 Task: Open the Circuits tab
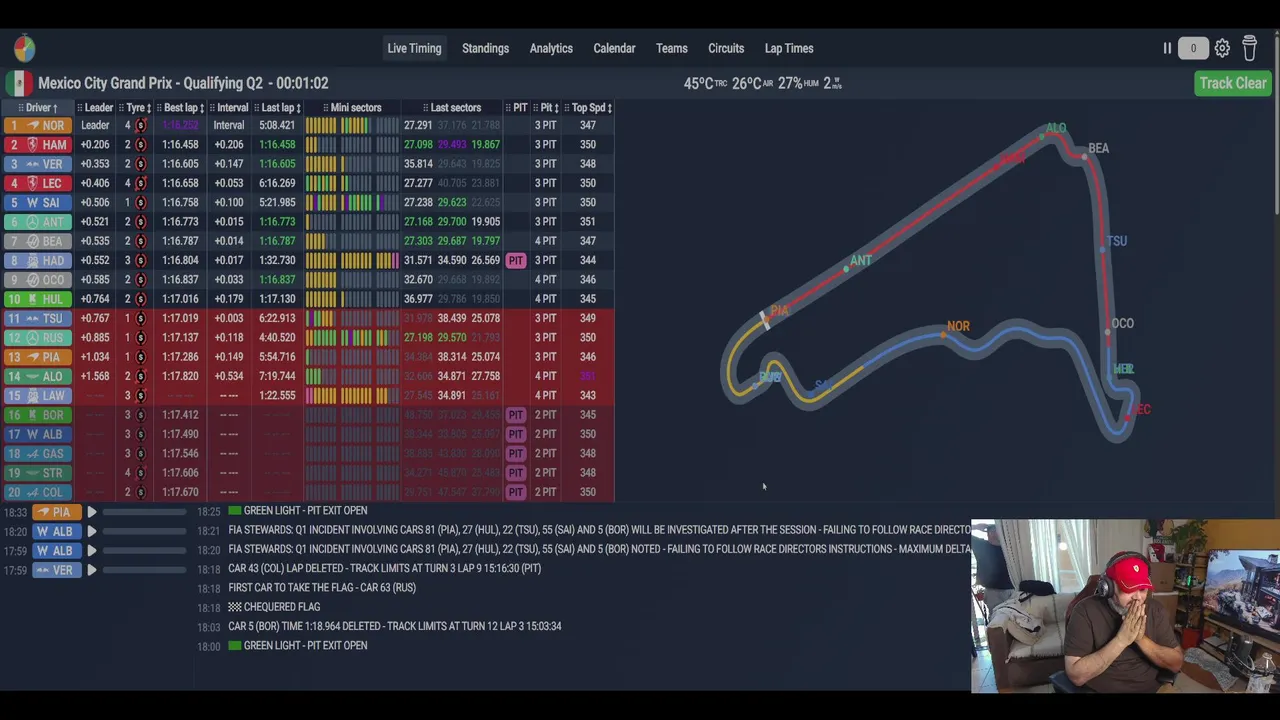click(x=726, y=48)
